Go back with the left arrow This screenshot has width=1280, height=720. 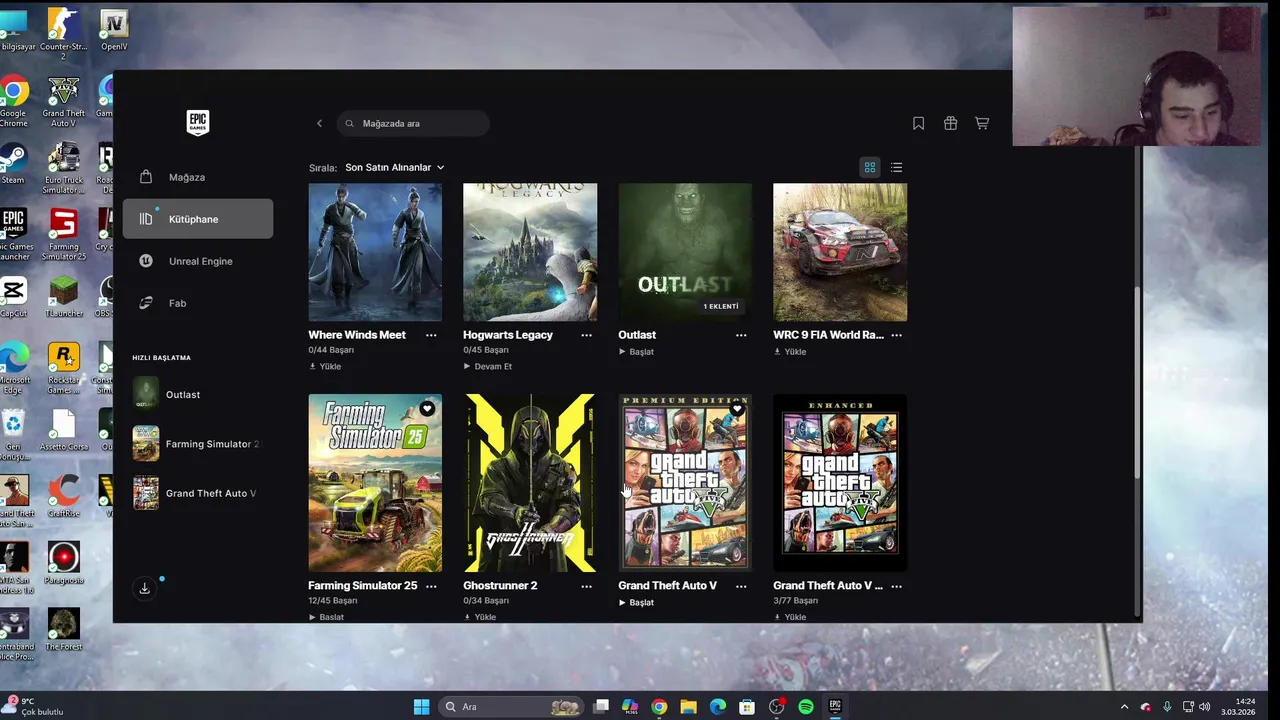pyautogui.click(x=319, y=123)
